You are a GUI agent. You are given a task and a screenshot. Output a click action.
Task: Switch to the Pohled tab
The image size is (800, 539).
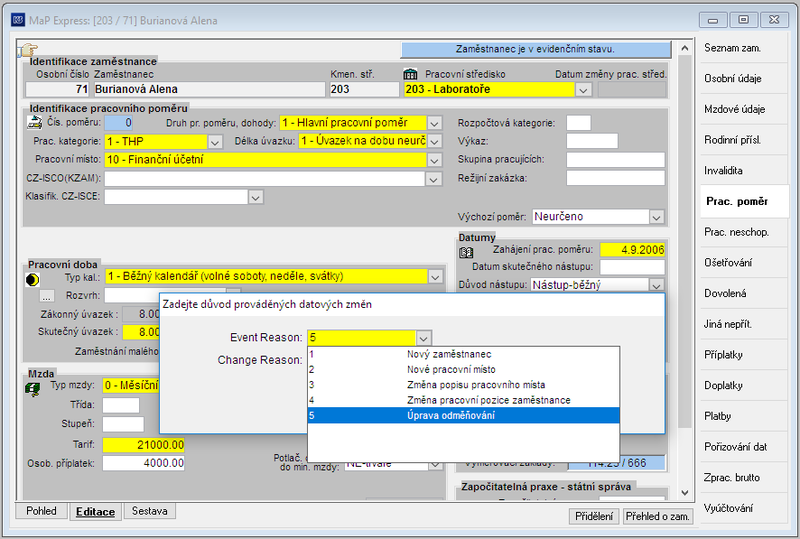(41, 511)
